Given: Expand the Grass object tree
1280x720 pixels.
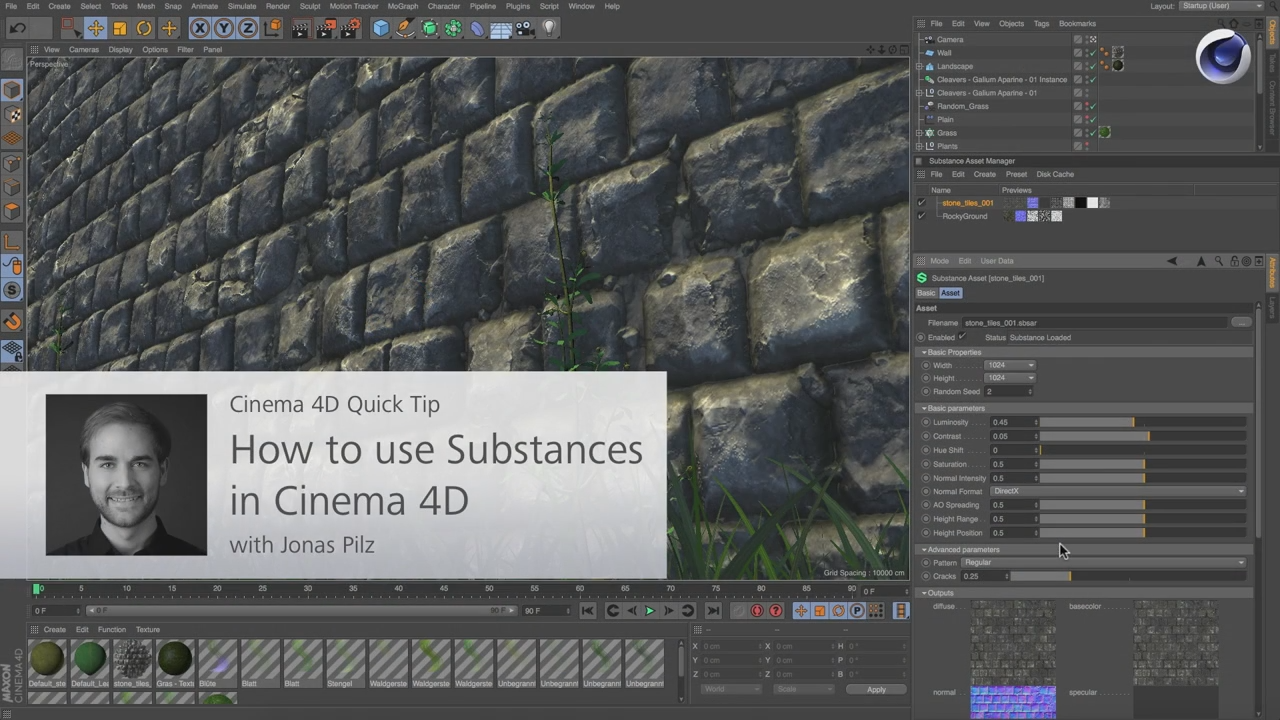Looking at the screenshot, I should click(919, 133).
